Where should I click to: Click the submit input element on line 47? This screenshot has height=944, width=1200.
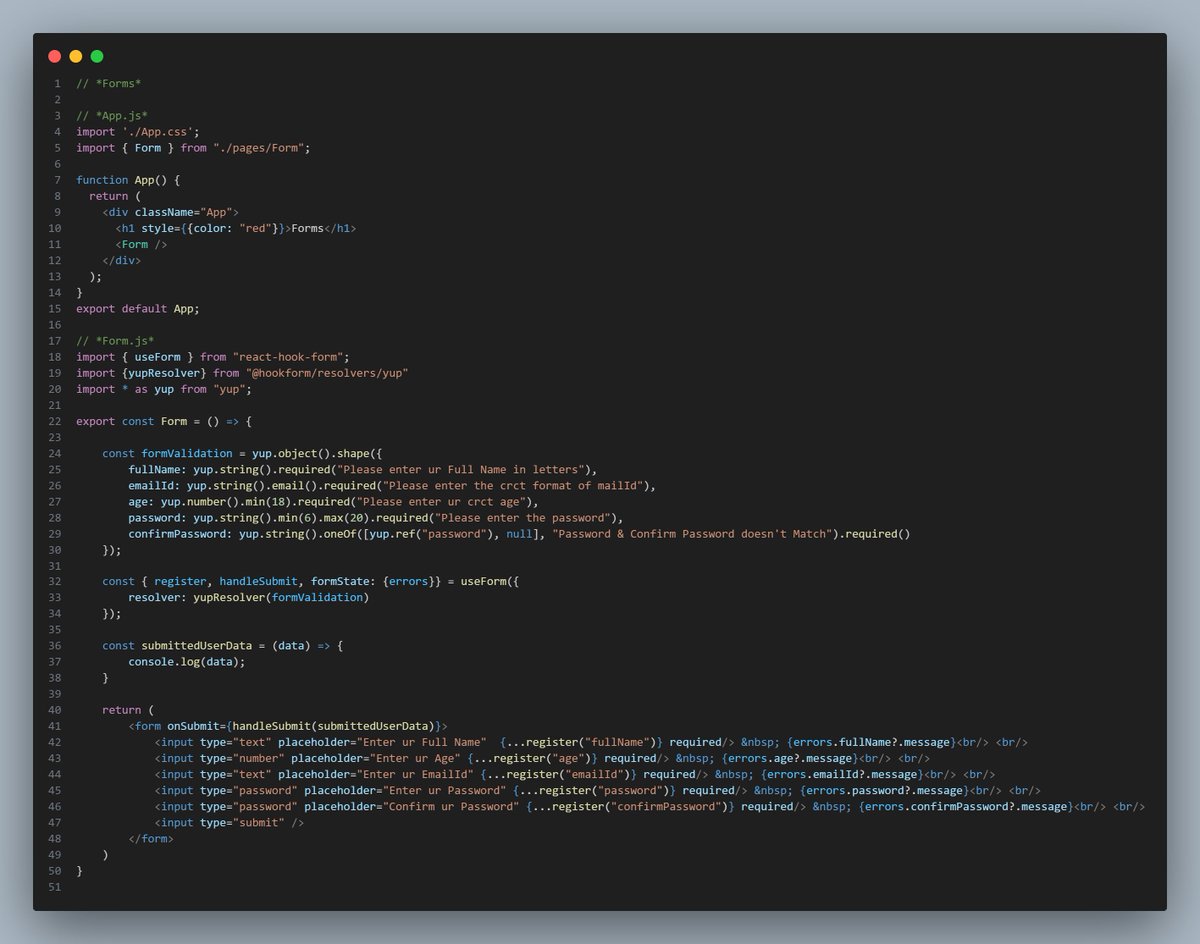point(228,822)
